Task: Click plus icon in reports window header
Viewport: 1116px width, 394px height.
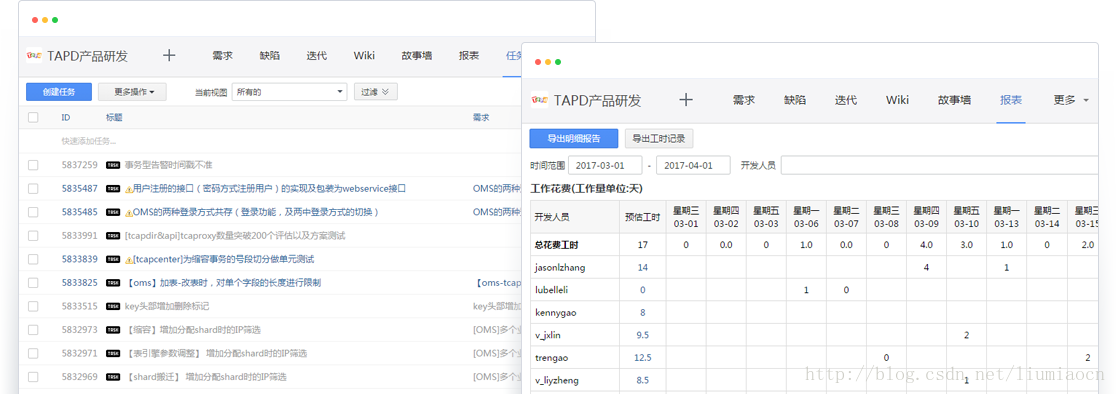Action: point(686,100)
